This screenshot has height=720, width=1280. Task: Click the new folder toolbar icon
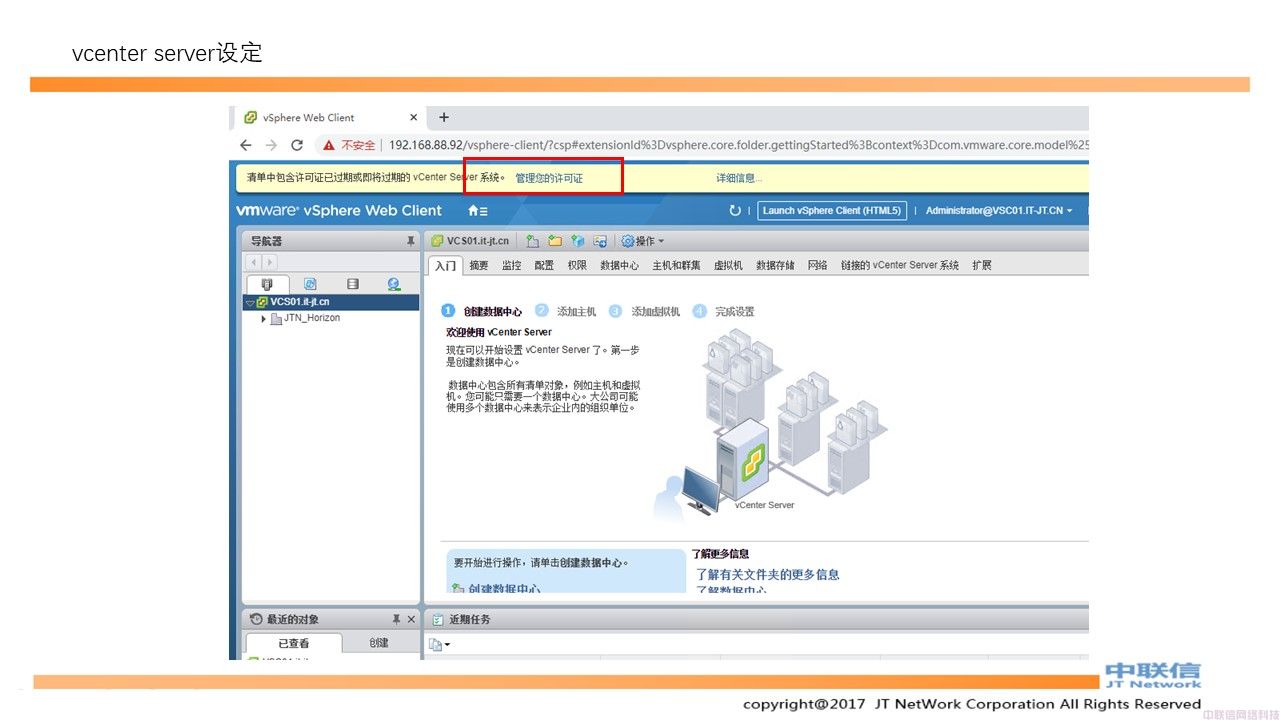coord(555,241)
